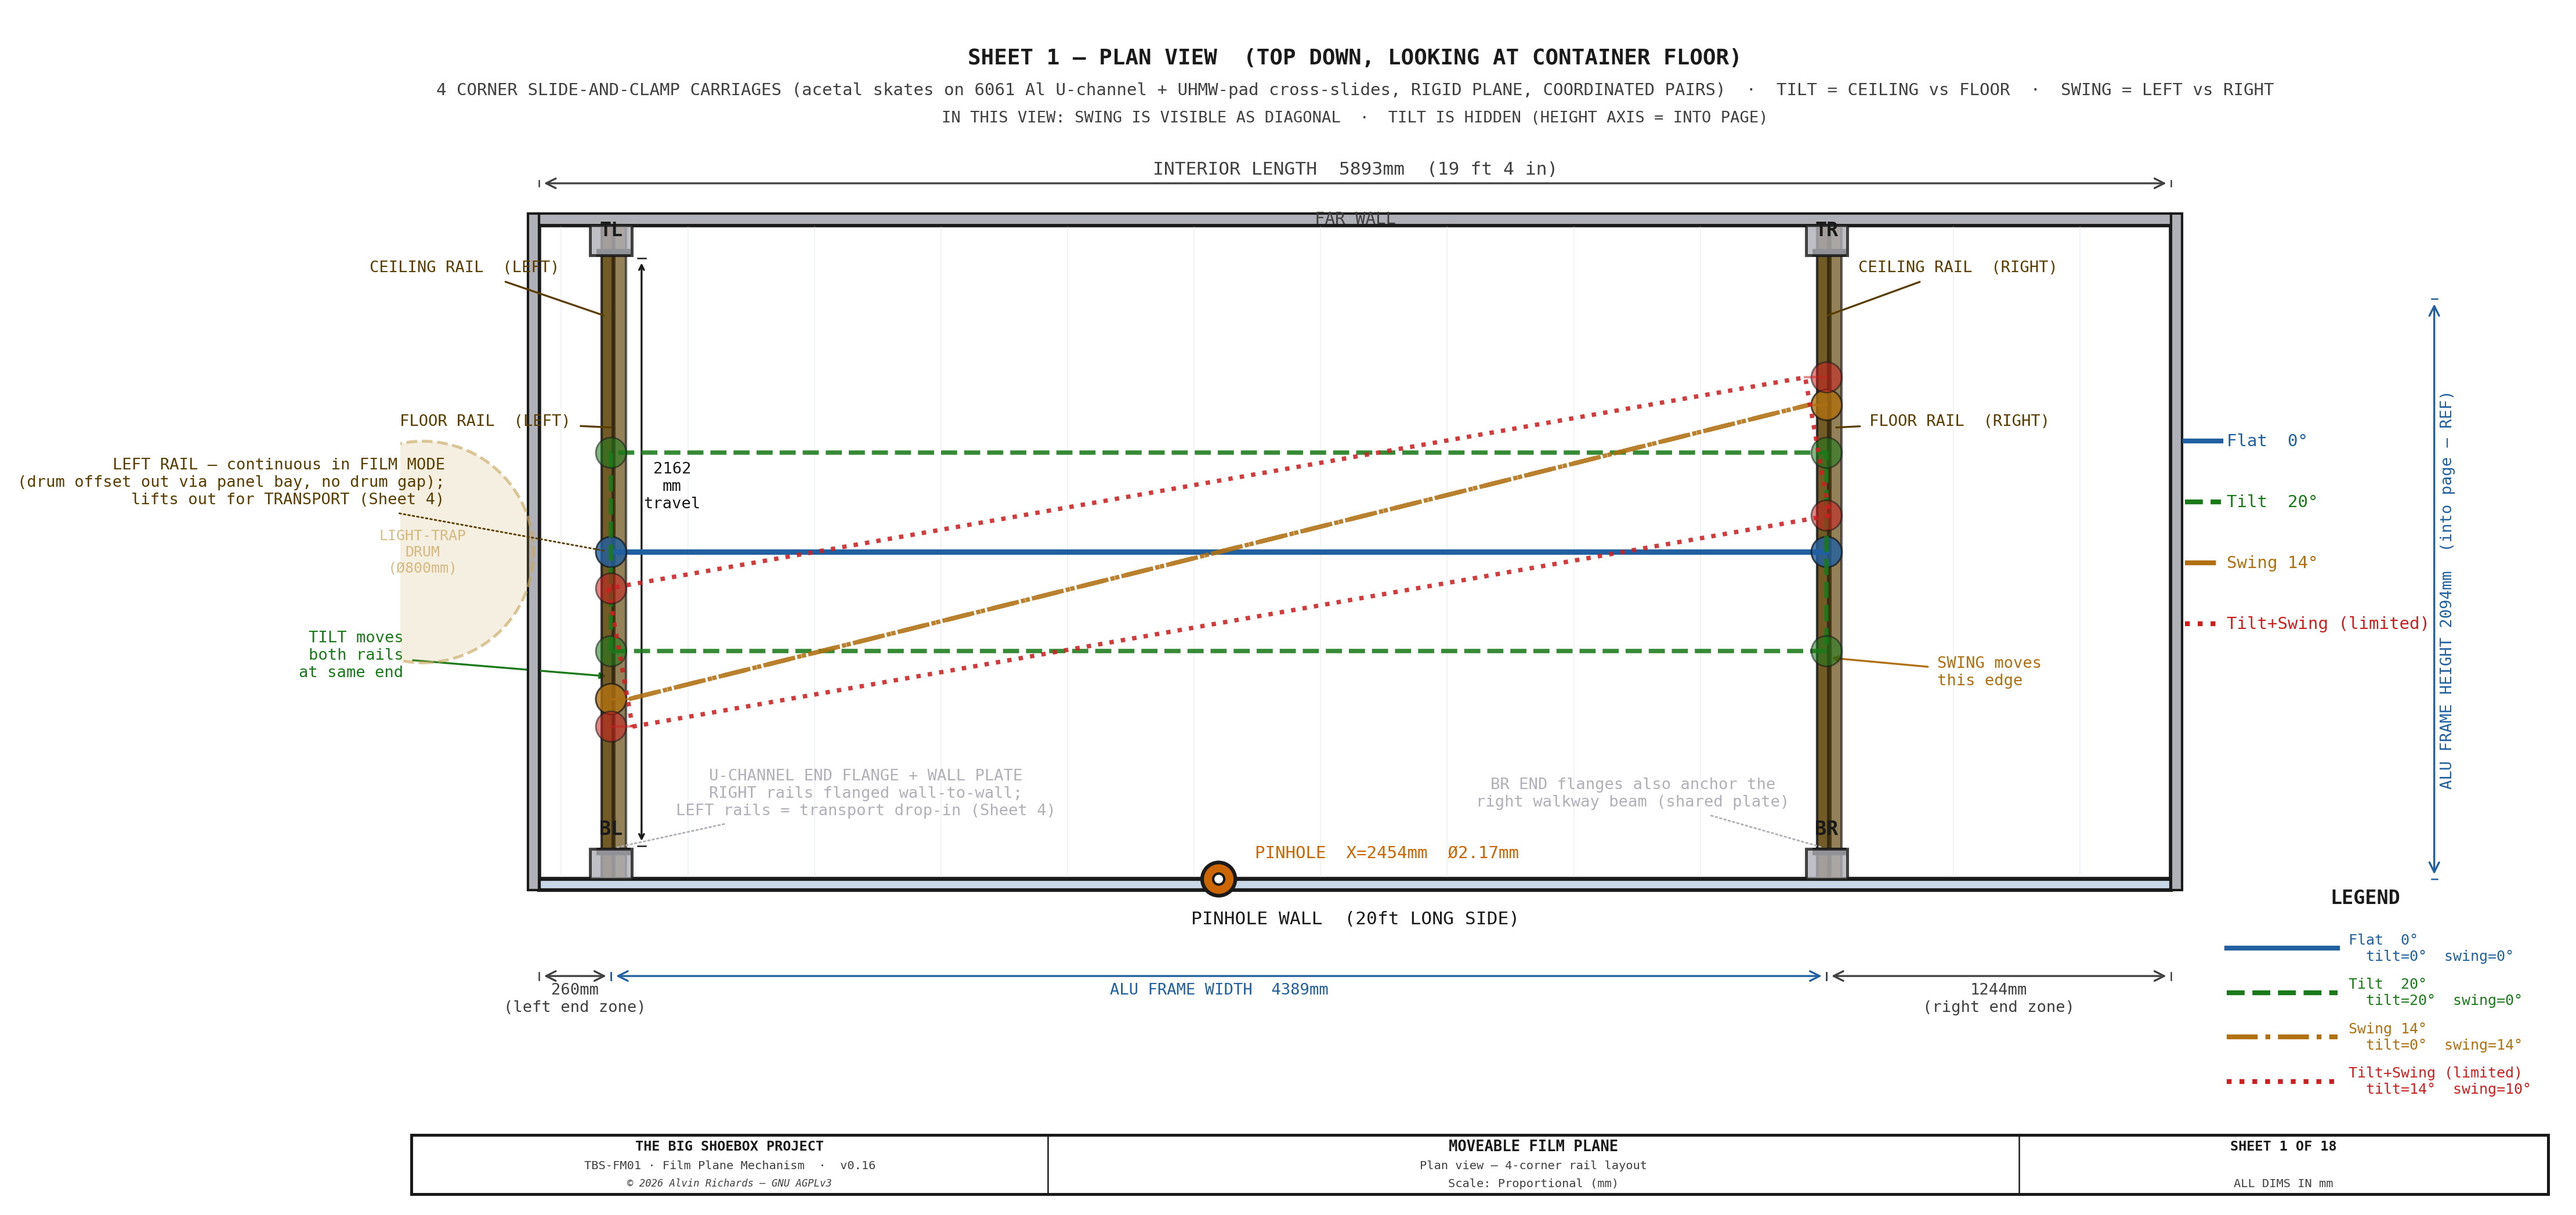Click the "FAR WALL" label
The height and width of the screenshot is (1215, 2576).
tap(1354, 219)
